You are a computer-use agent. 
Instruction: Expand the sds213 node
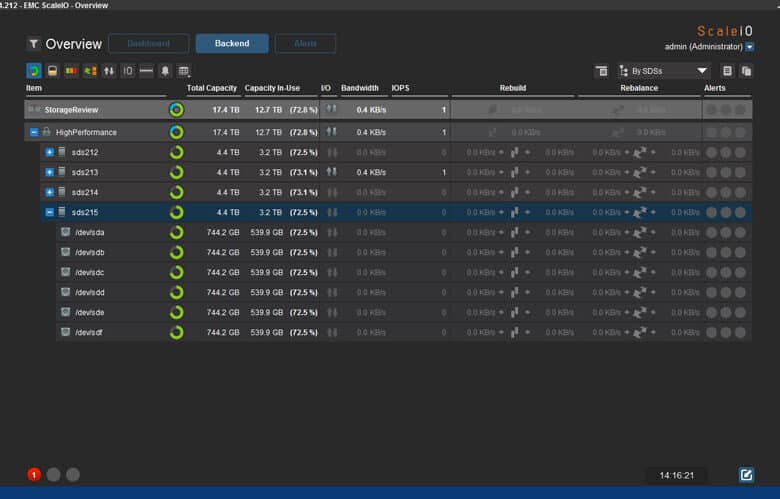point(49,172)
